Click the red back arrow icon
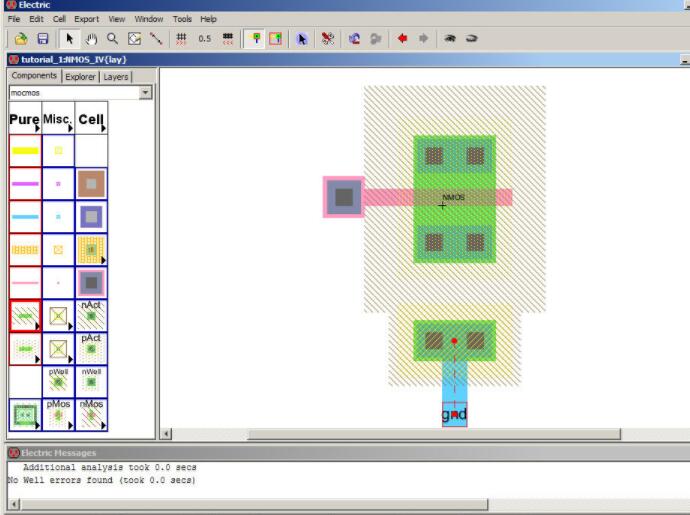 tap(402, 38)
